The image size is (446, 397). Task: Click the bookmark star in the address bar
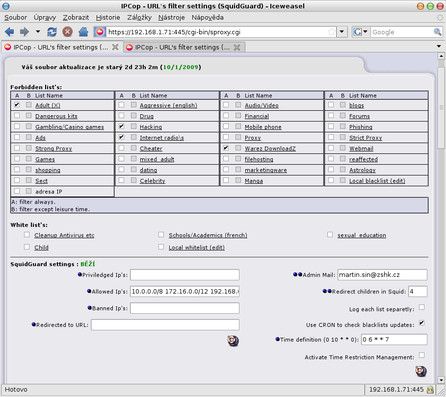coord(331,32)
